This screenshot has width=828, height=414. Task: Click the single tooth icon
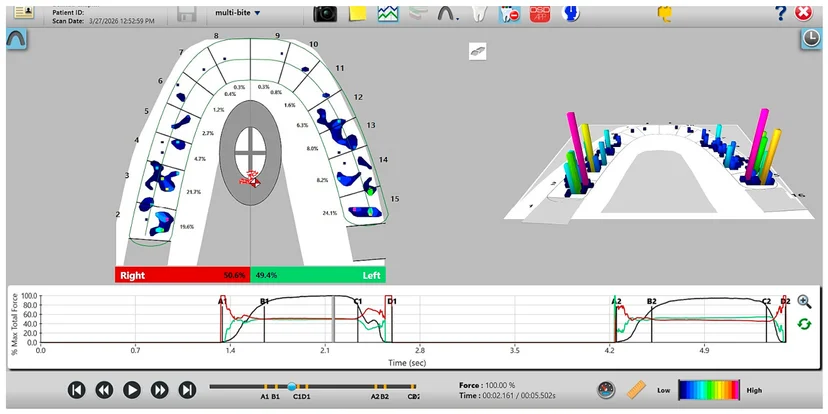478,14
